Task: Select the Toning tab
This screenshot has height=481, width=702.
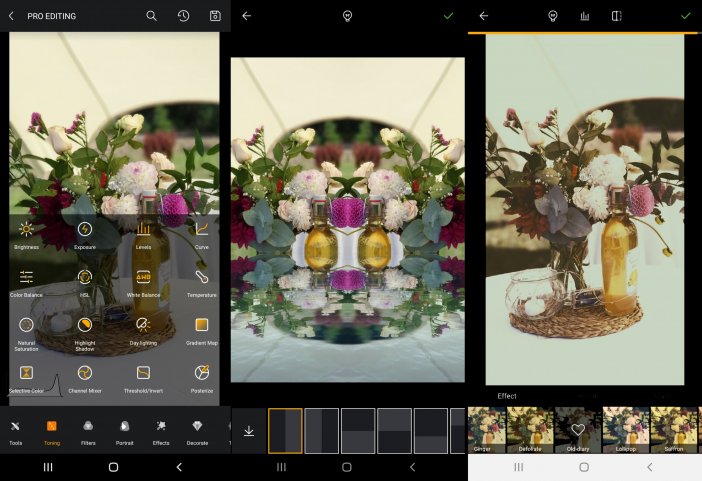Action: click(x=52, y=432)
